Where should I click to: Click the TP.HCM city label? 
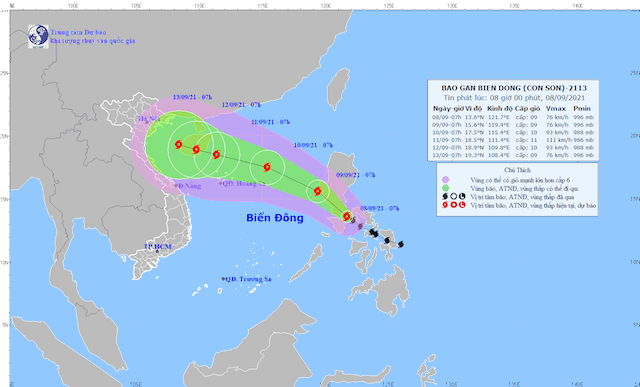pos(158,247)
